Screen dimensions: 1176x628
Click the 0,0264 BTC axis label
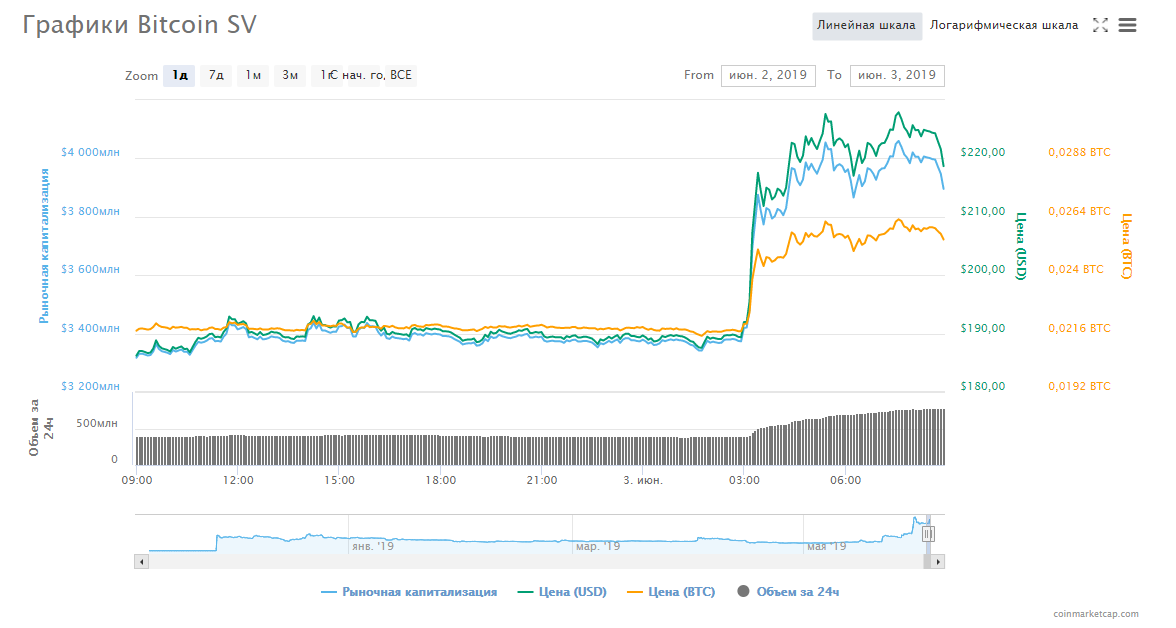pos(1079,211)
